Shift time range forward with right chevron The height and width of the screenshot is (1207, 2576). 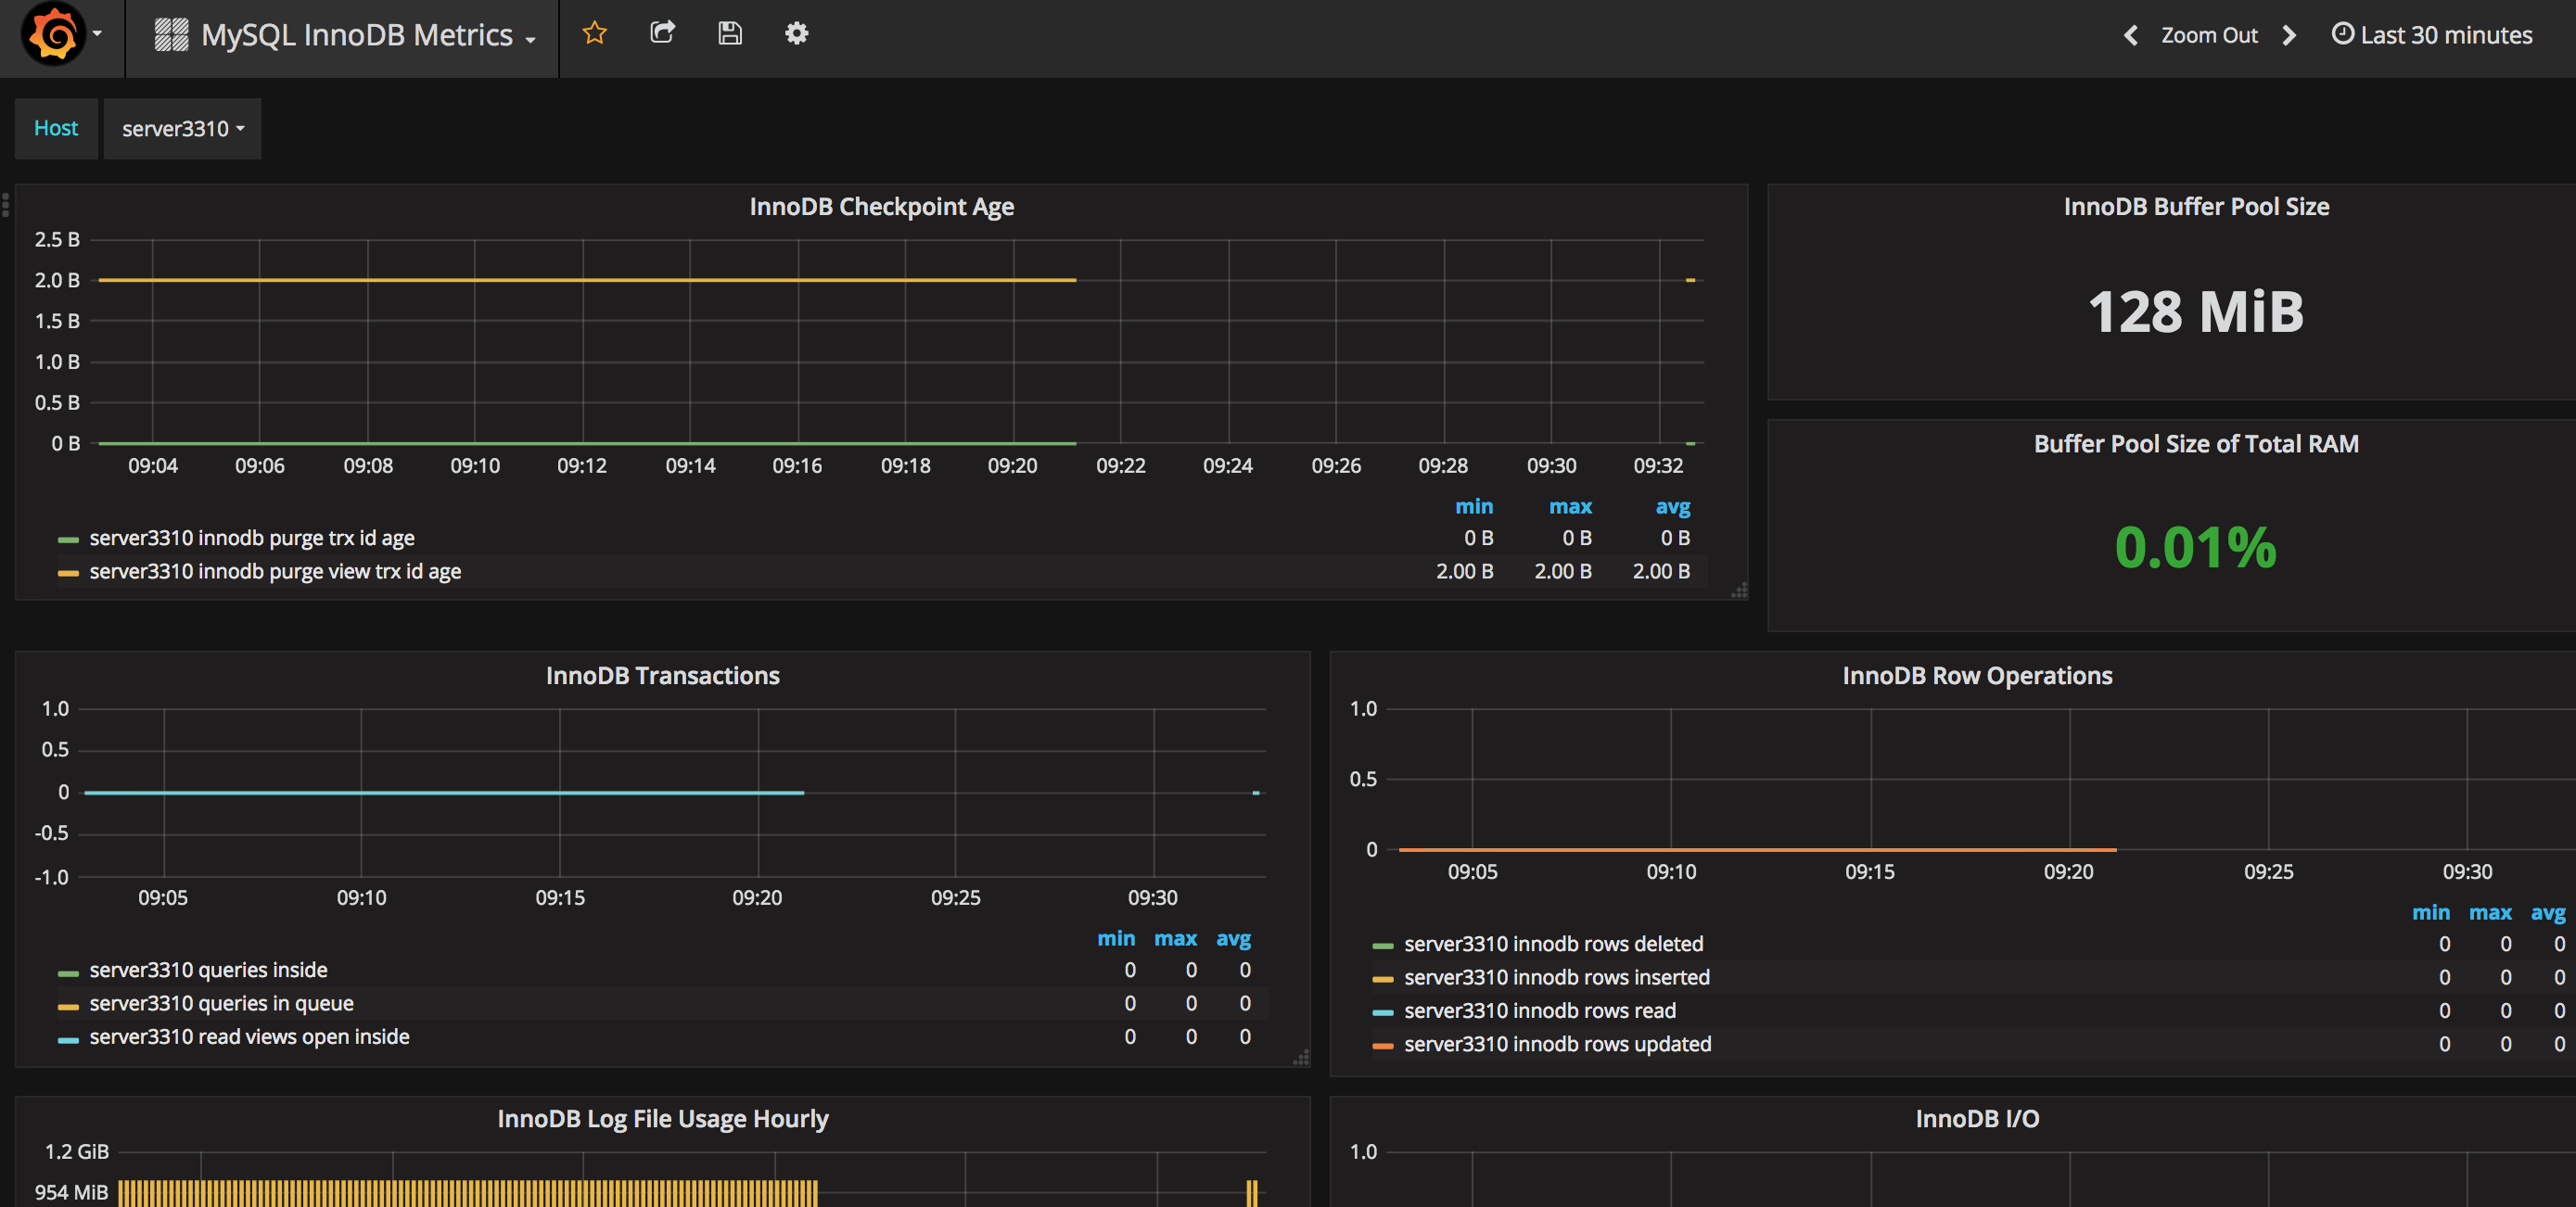(x=2289, y=35)
